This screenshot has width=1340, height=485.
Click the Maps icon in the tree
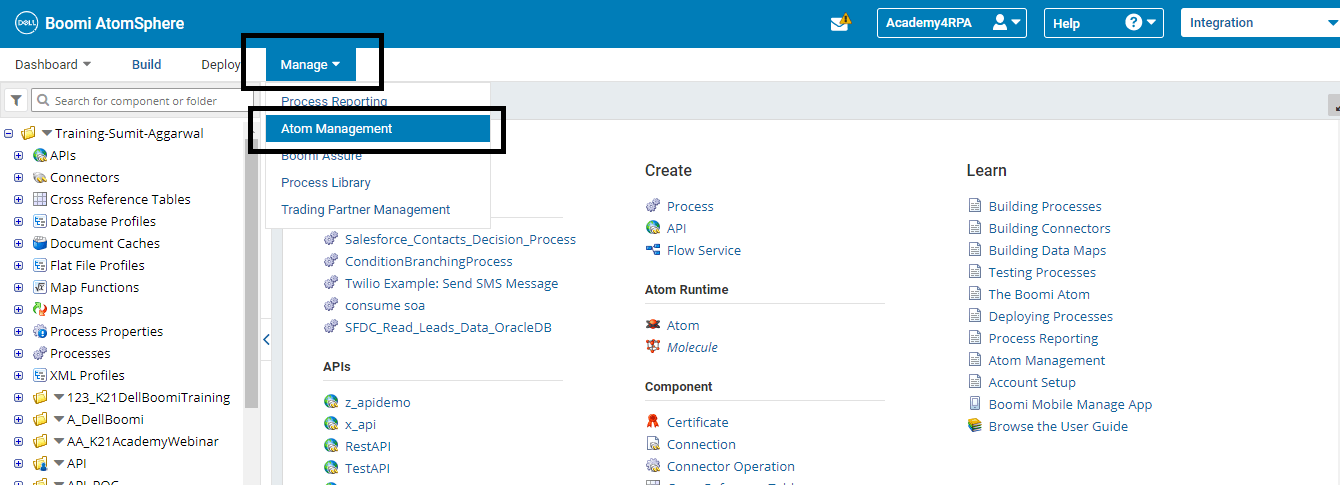click(40, 309)
